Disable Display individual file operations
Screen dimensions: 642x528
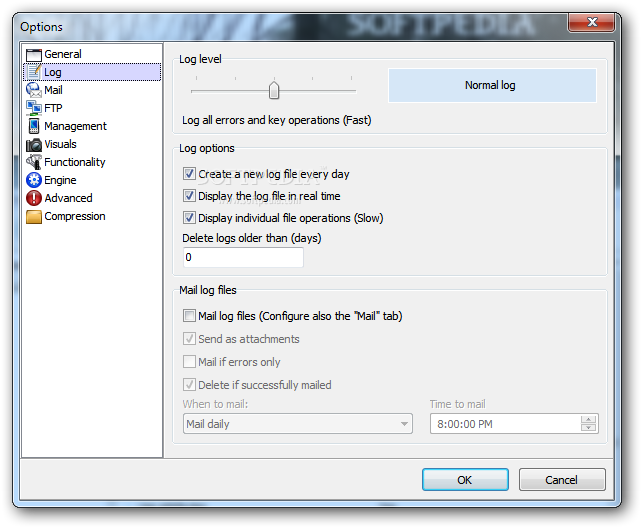pos(189,218)
